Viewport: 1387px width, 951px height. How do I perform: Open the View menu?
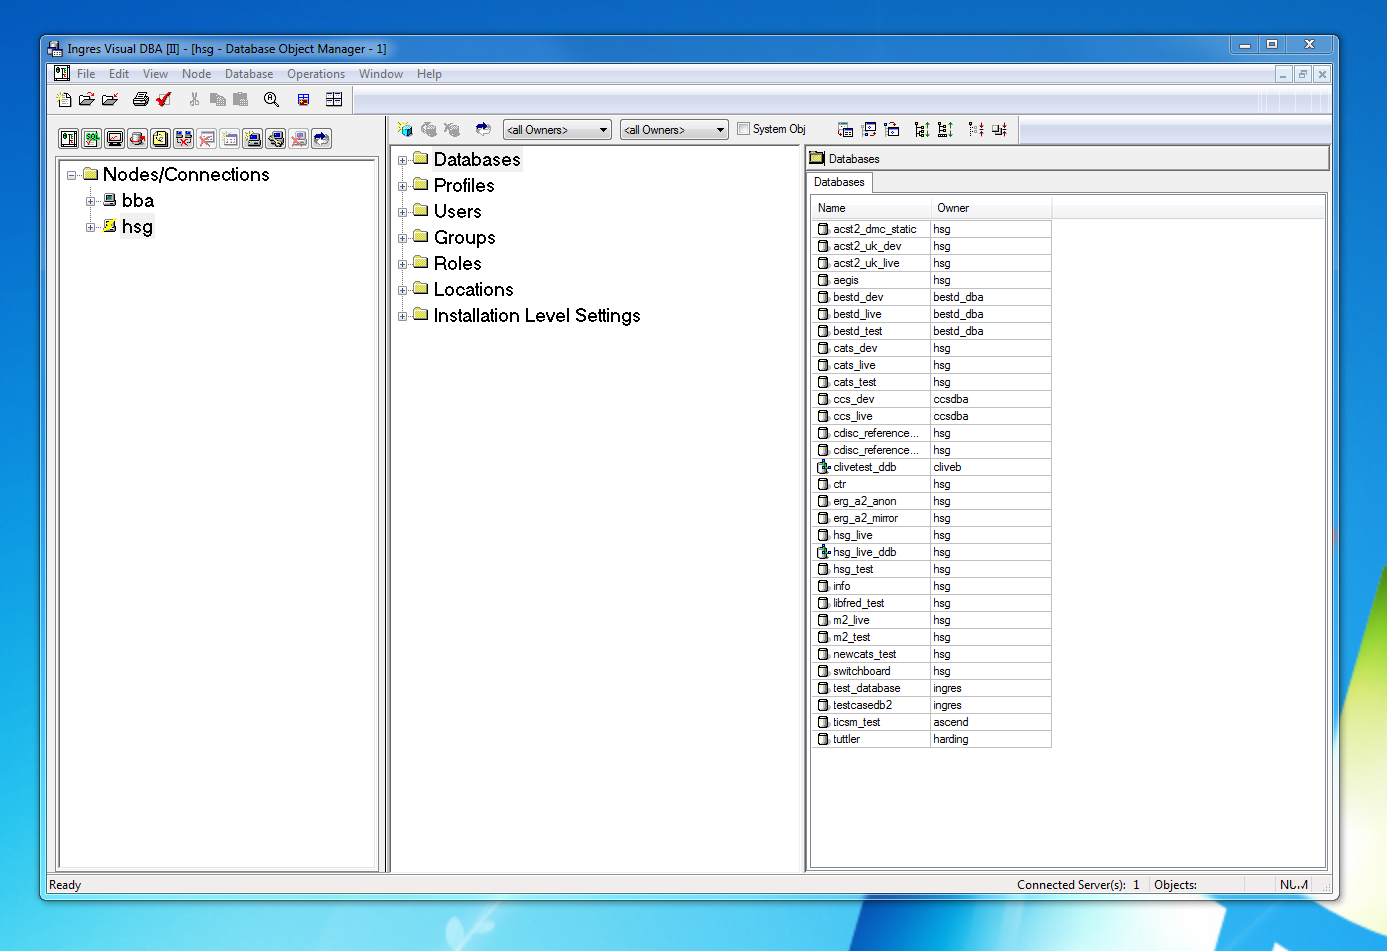[x=155, y=74]
